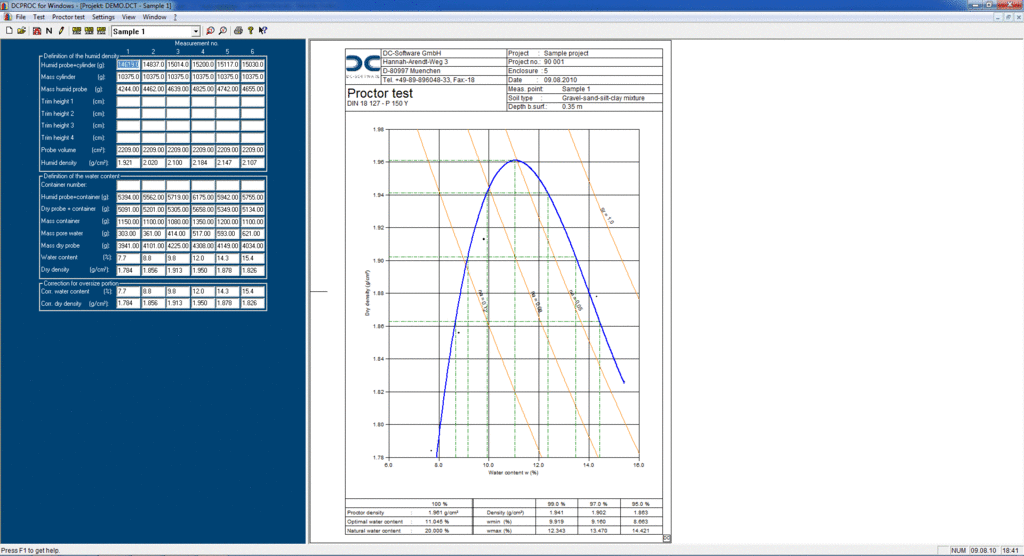Click the NUM indicator in the status bar
Screen dimensions: 1024x556
(x=958, y=551)
